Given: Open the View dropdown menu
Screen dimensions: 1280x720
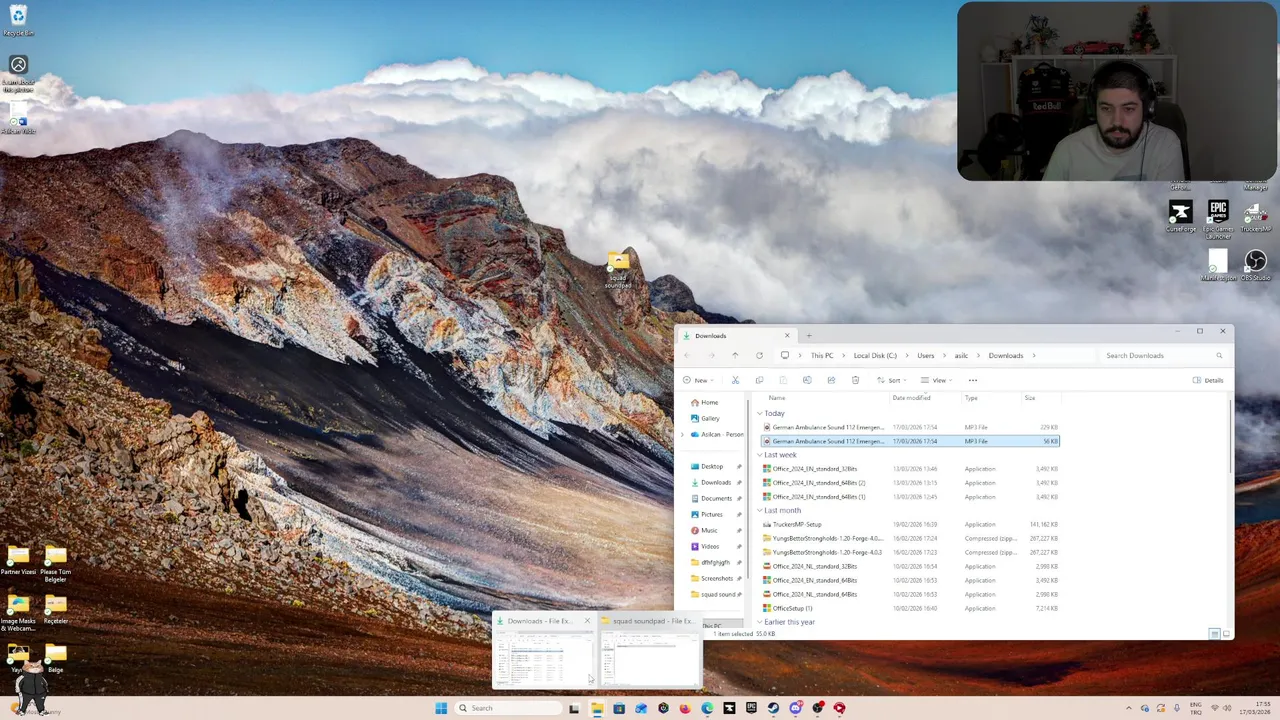Looking at the screenshot, I should coord(935,380).
